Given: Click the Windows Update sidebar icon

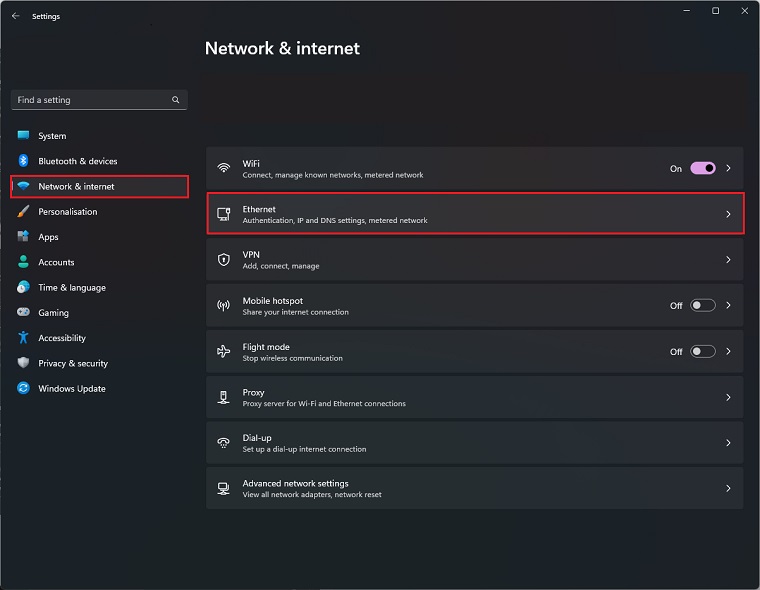Looking at the screenshot, I should [23, 388].
